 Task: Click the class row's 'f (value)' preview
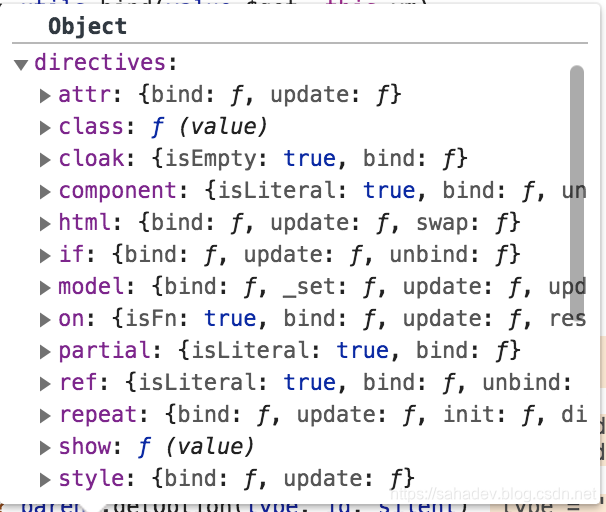209,127
